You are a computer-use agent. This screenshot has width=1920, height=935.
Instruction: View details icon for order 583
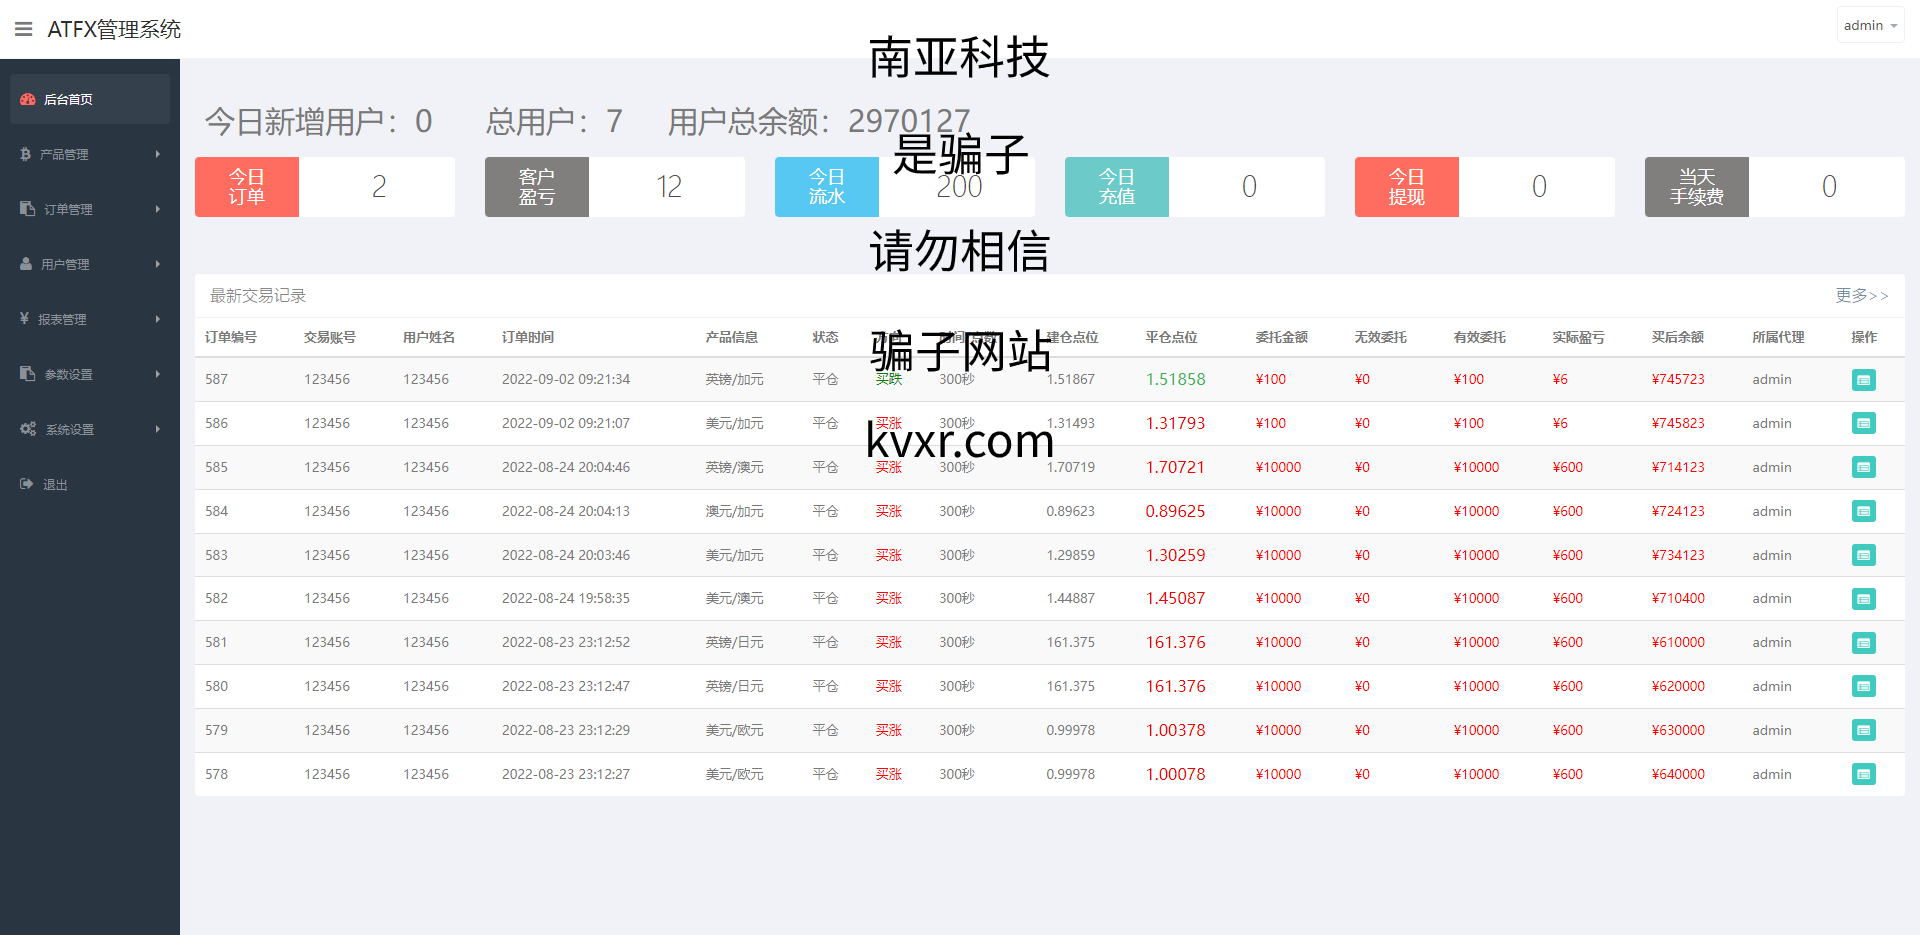[1864, 555]
